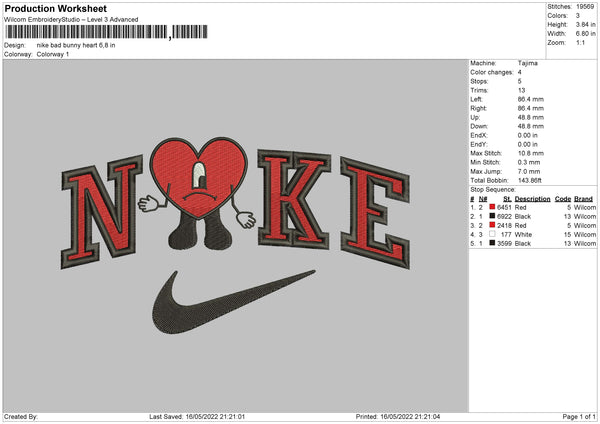Click the 'EndX:' label
The height and width of the screenshot is (424, 600).
point(479,135)
